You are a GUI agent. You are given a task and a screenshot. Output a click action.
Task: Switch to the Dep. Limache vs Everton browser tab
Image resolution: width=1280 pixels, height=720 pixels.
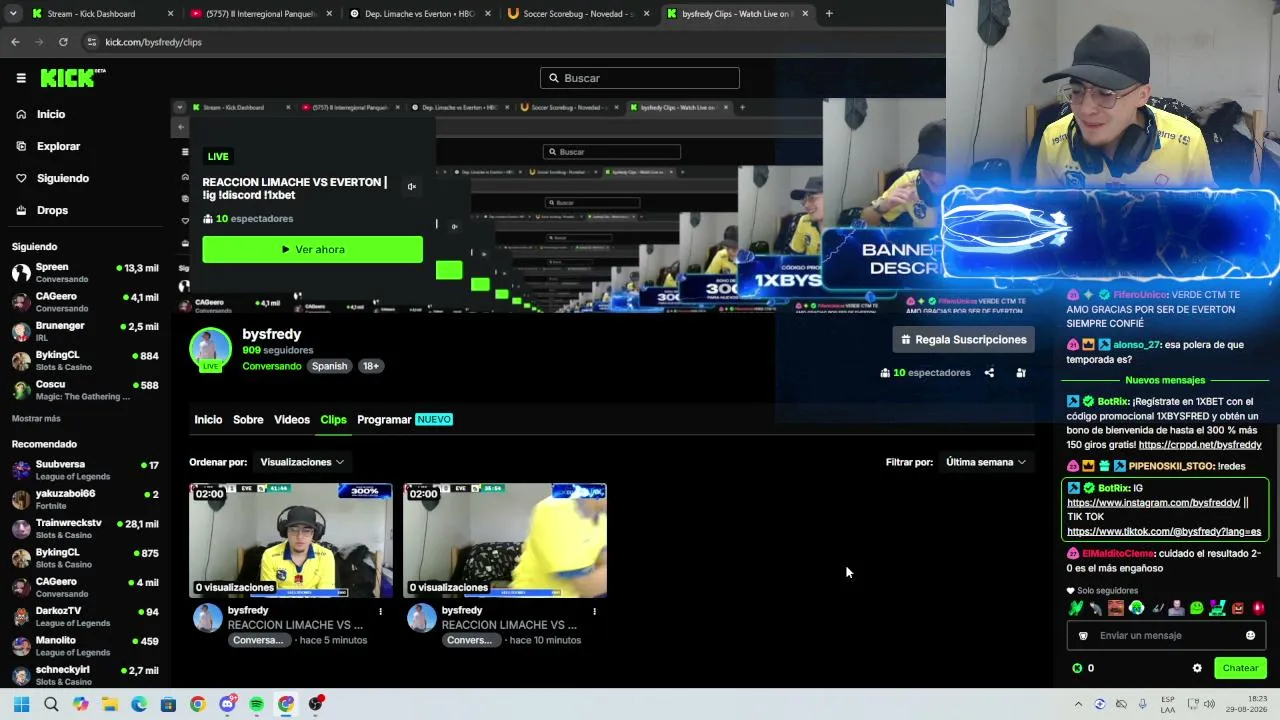pyautogui.click(x=420, y=14)
